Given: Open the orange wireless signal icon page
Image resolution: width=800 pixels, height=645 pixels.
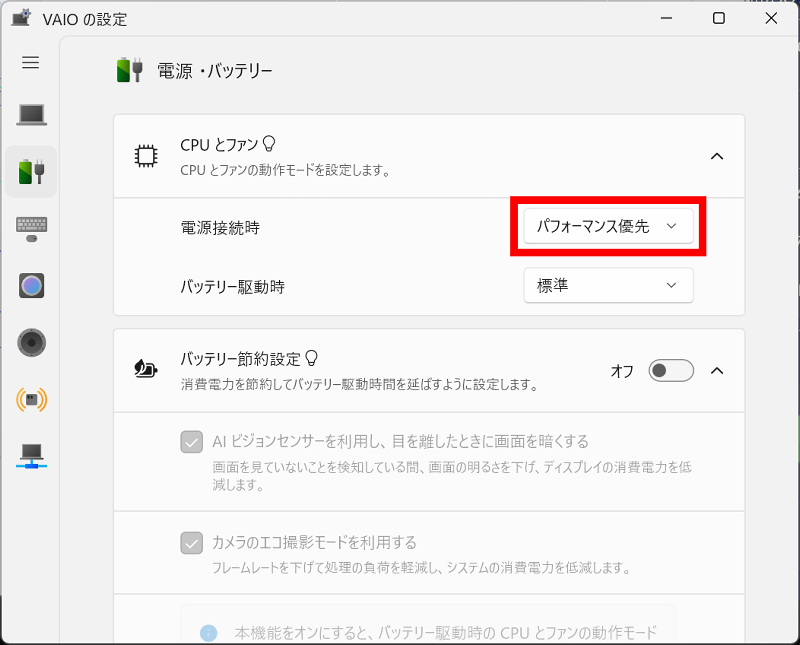Looking at the screenshot, I should click(31, 400).
